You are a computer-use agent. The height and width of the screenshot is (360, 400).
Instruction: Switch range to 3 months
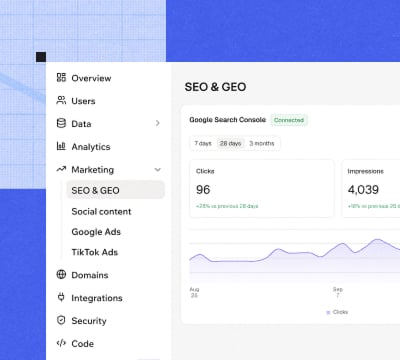(262, 143)
